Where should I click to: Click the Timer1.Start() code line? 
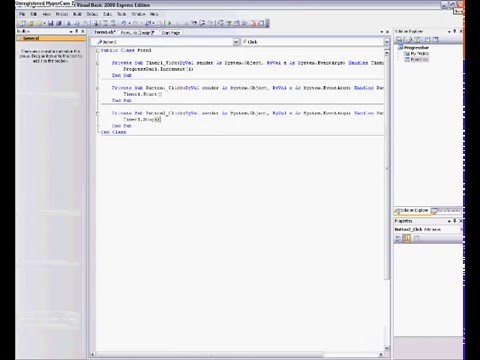pos(143,94)
